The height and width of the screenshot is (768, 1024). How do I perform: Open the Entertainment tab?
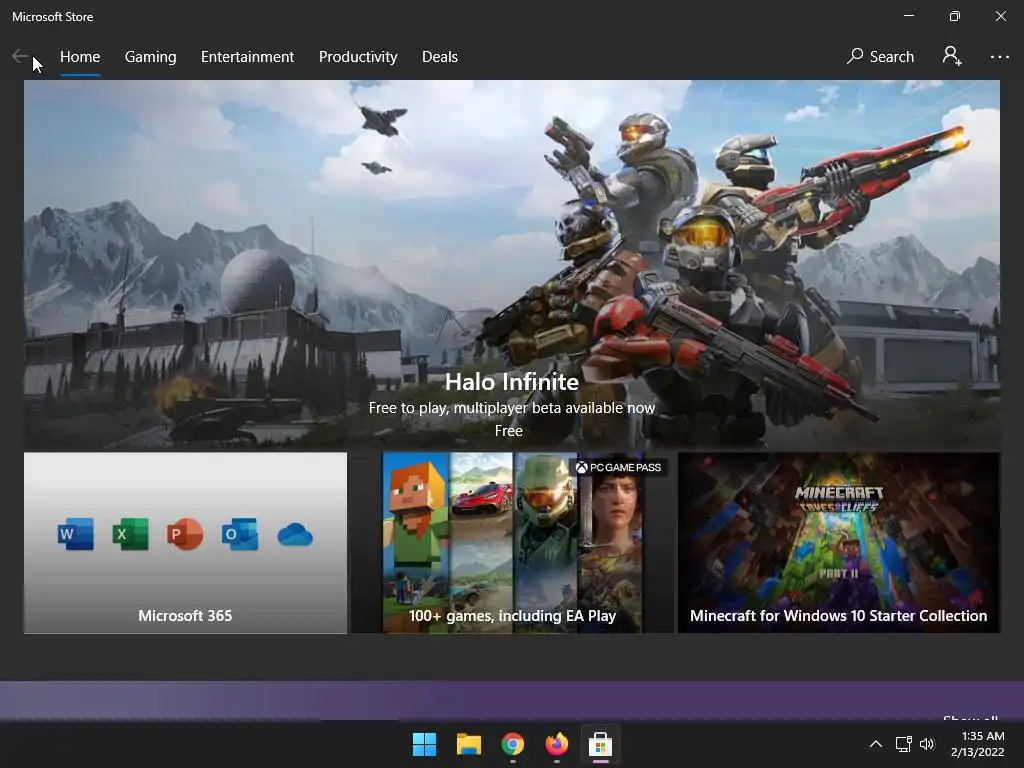(248, 57)
